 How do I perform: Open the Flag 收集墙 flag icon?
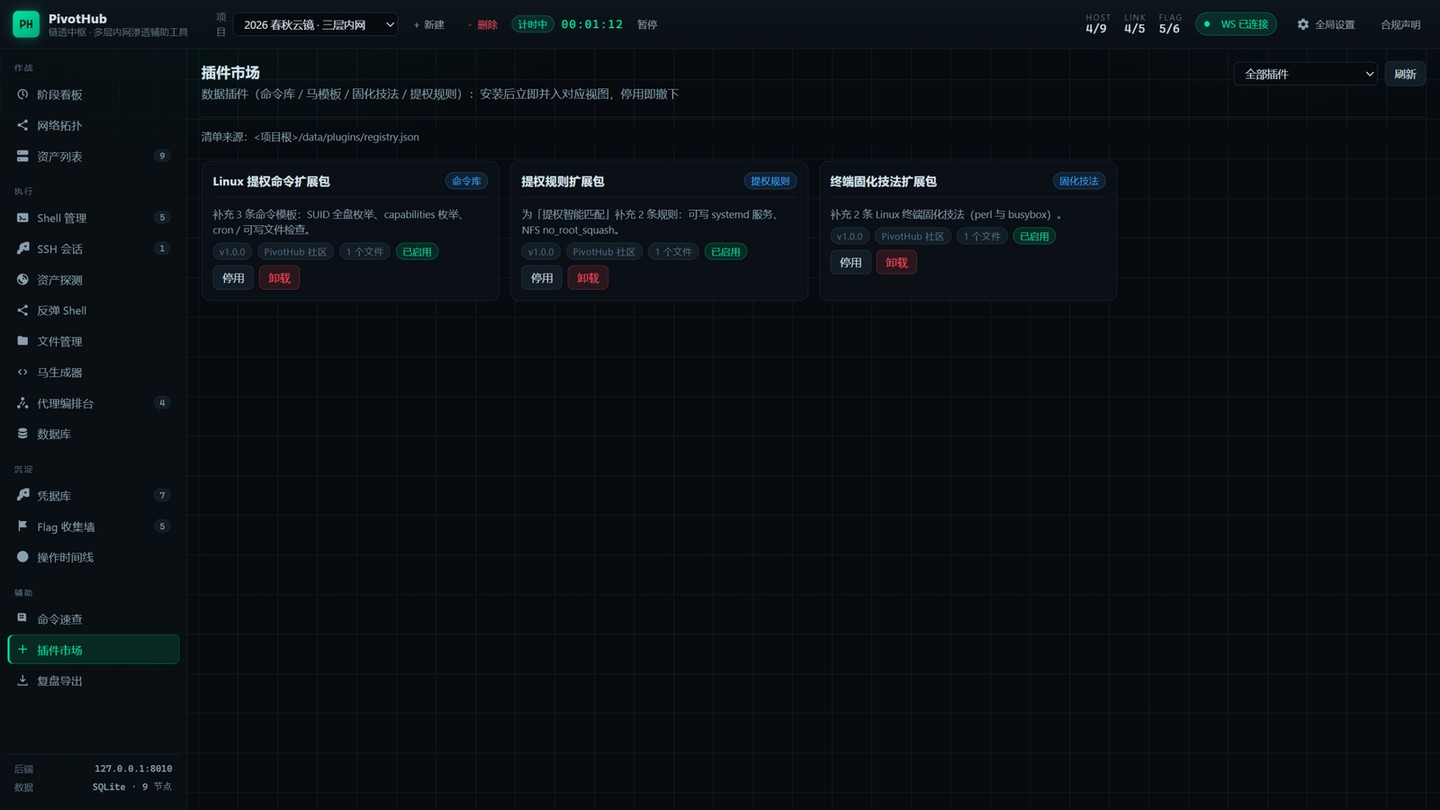(x=23, y=527)
